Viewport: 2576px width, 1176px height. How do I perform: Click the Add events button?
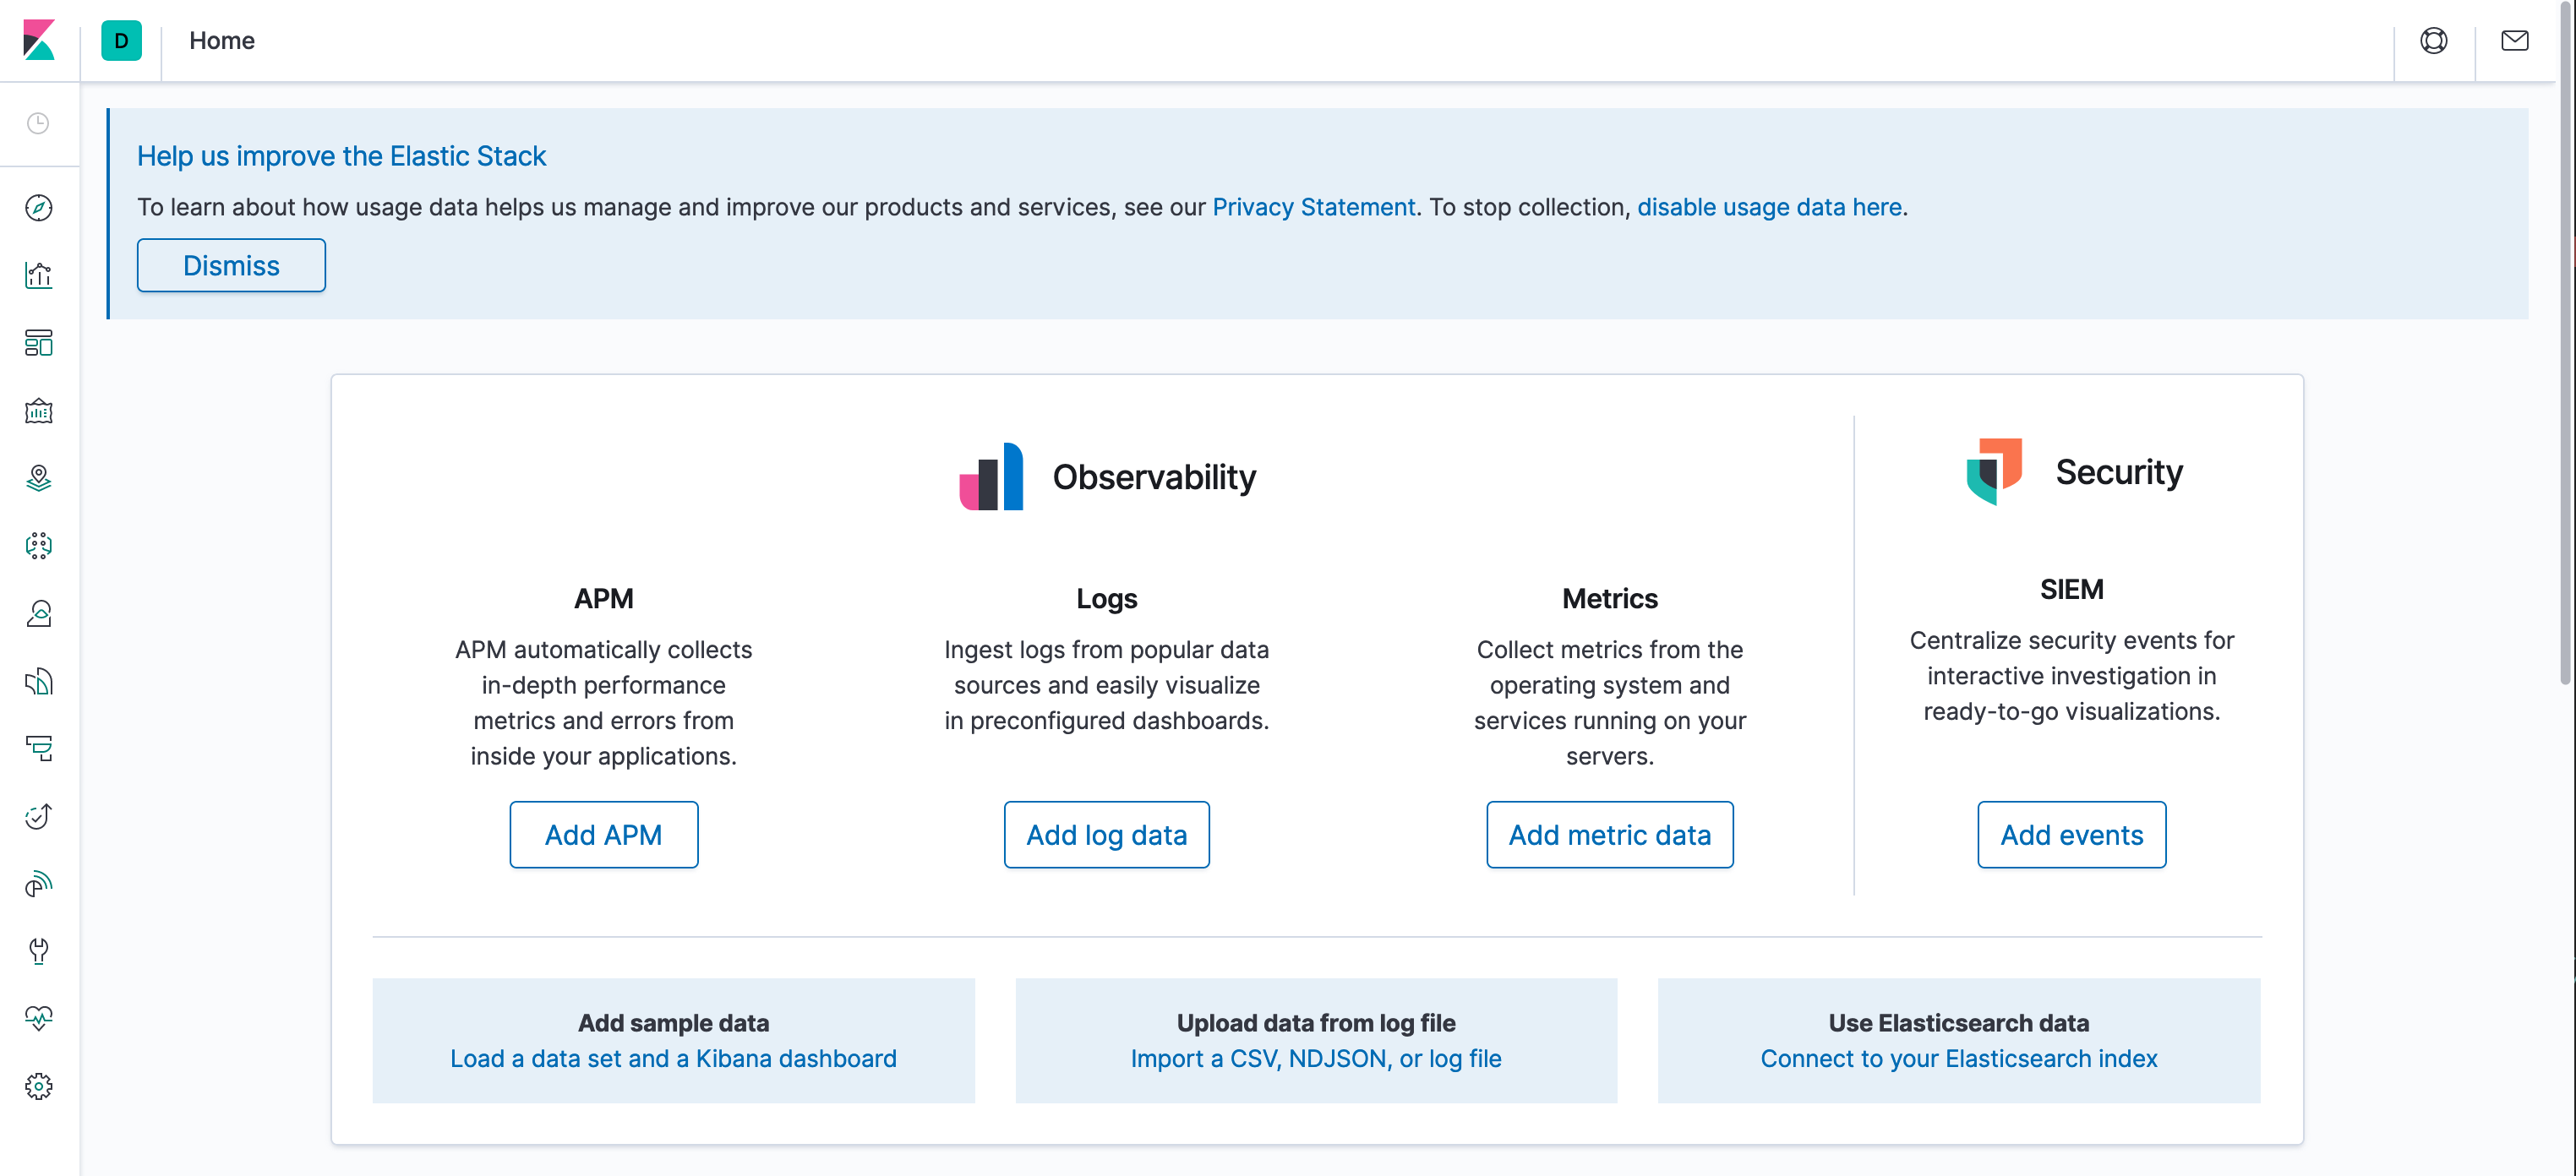(2071, 834)
